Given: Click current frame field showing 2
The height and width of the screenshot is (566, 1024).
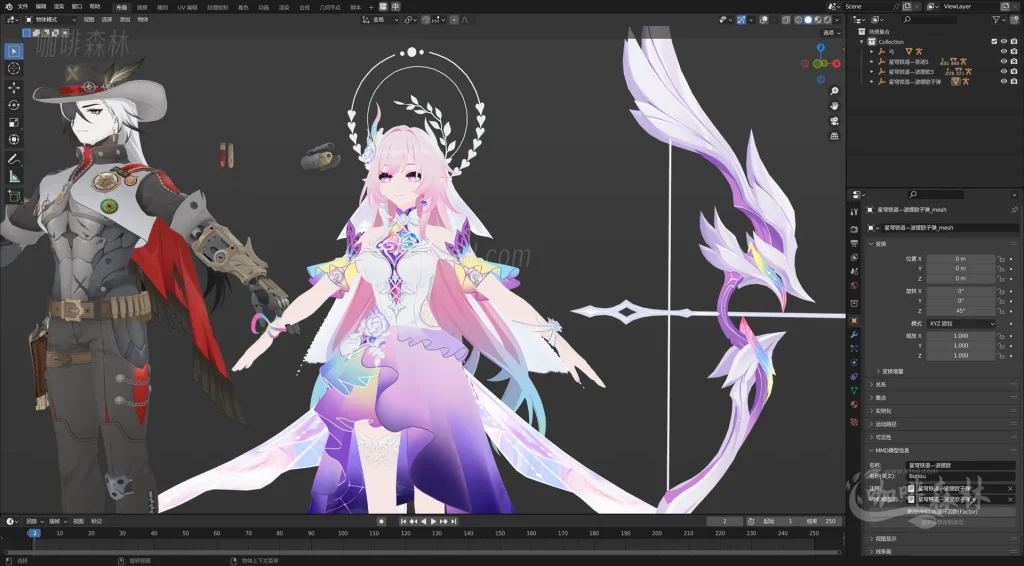Looking at the screenshot, I should pyautogui.click(x=725, y=522).
